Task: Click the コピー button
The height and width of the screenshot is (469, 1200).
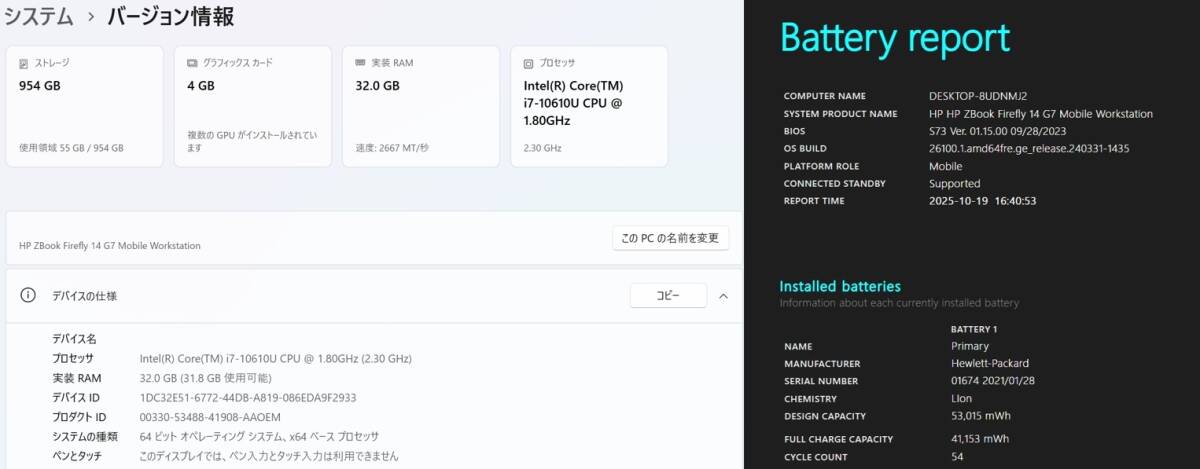Action: coord(668,296)
